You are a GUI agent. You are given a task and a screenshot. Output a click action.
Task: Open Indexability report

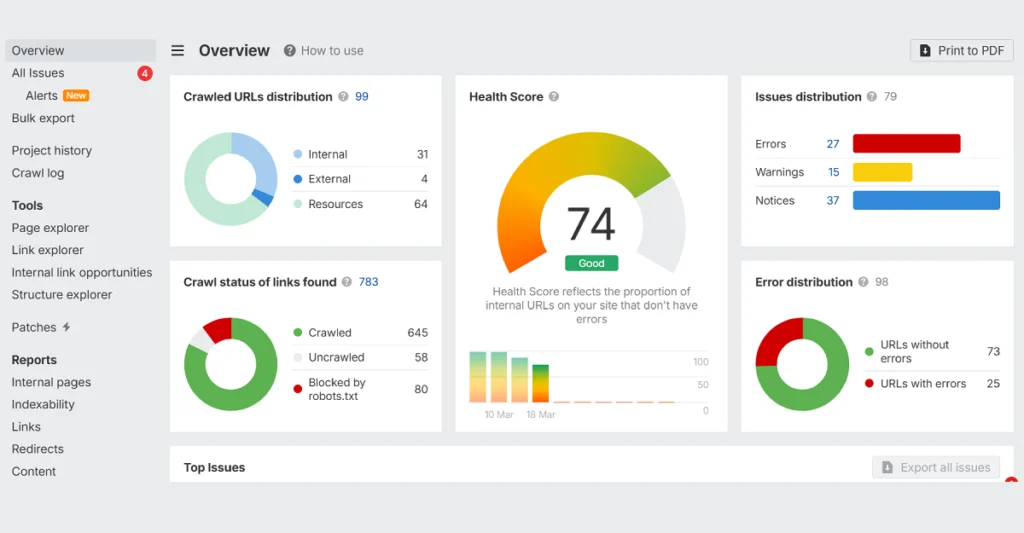pyautogui.click(x=43, y=404)
